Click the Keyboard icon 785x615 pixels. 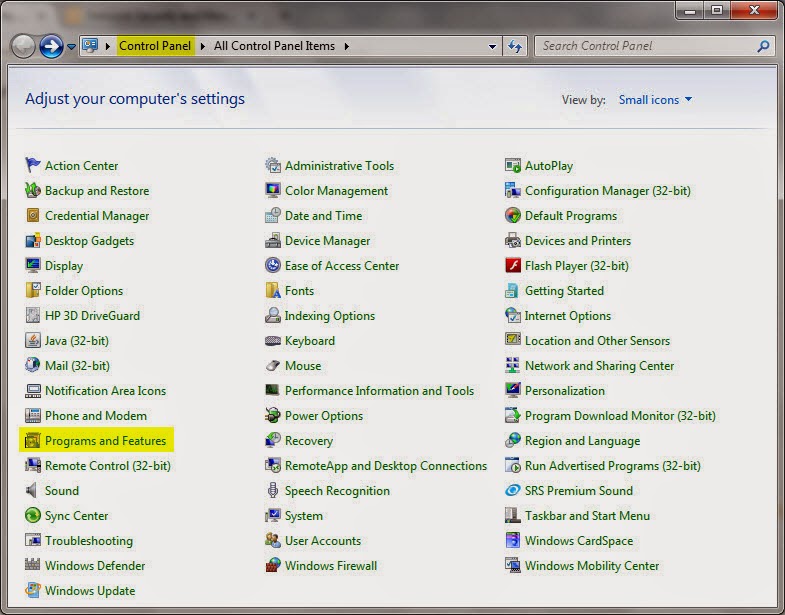pyautogui.click(x=273, y=341)
